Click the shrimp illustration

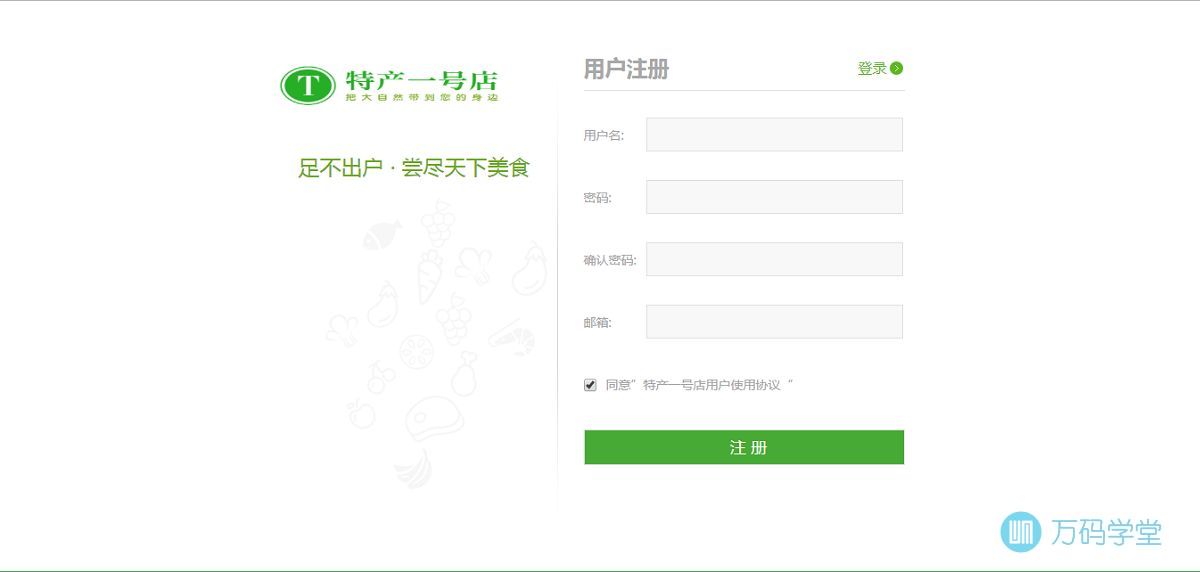pyautogui.click(x=512, y=336)
